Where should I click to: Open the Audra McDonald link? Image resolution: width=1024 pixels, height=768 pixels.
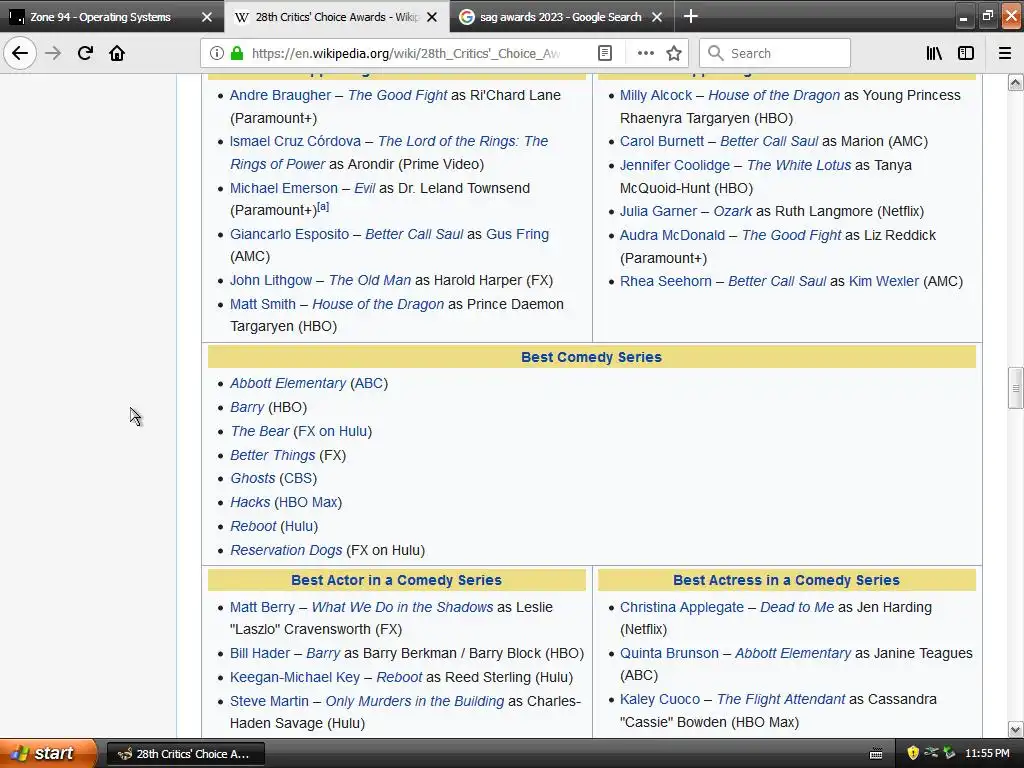(x=672, y=235)
